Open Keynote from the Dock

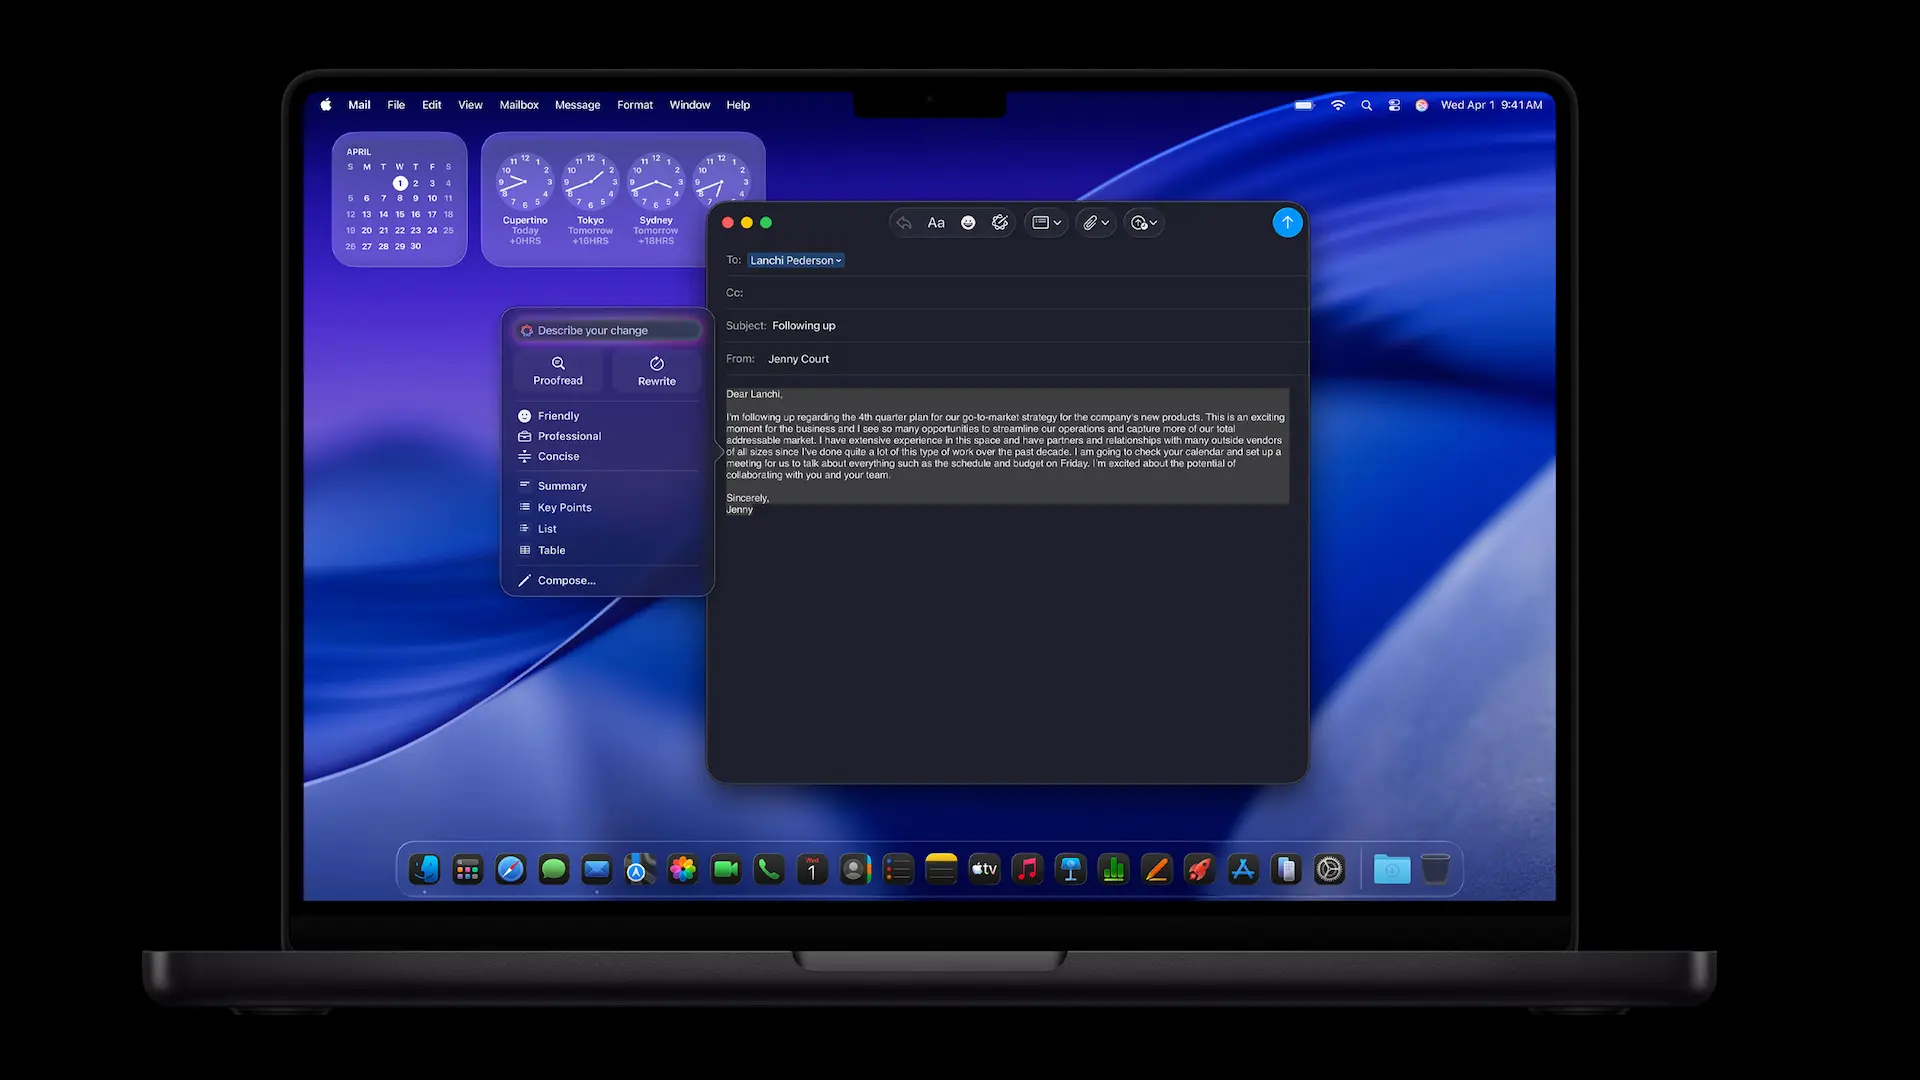tap(1071, 869)
